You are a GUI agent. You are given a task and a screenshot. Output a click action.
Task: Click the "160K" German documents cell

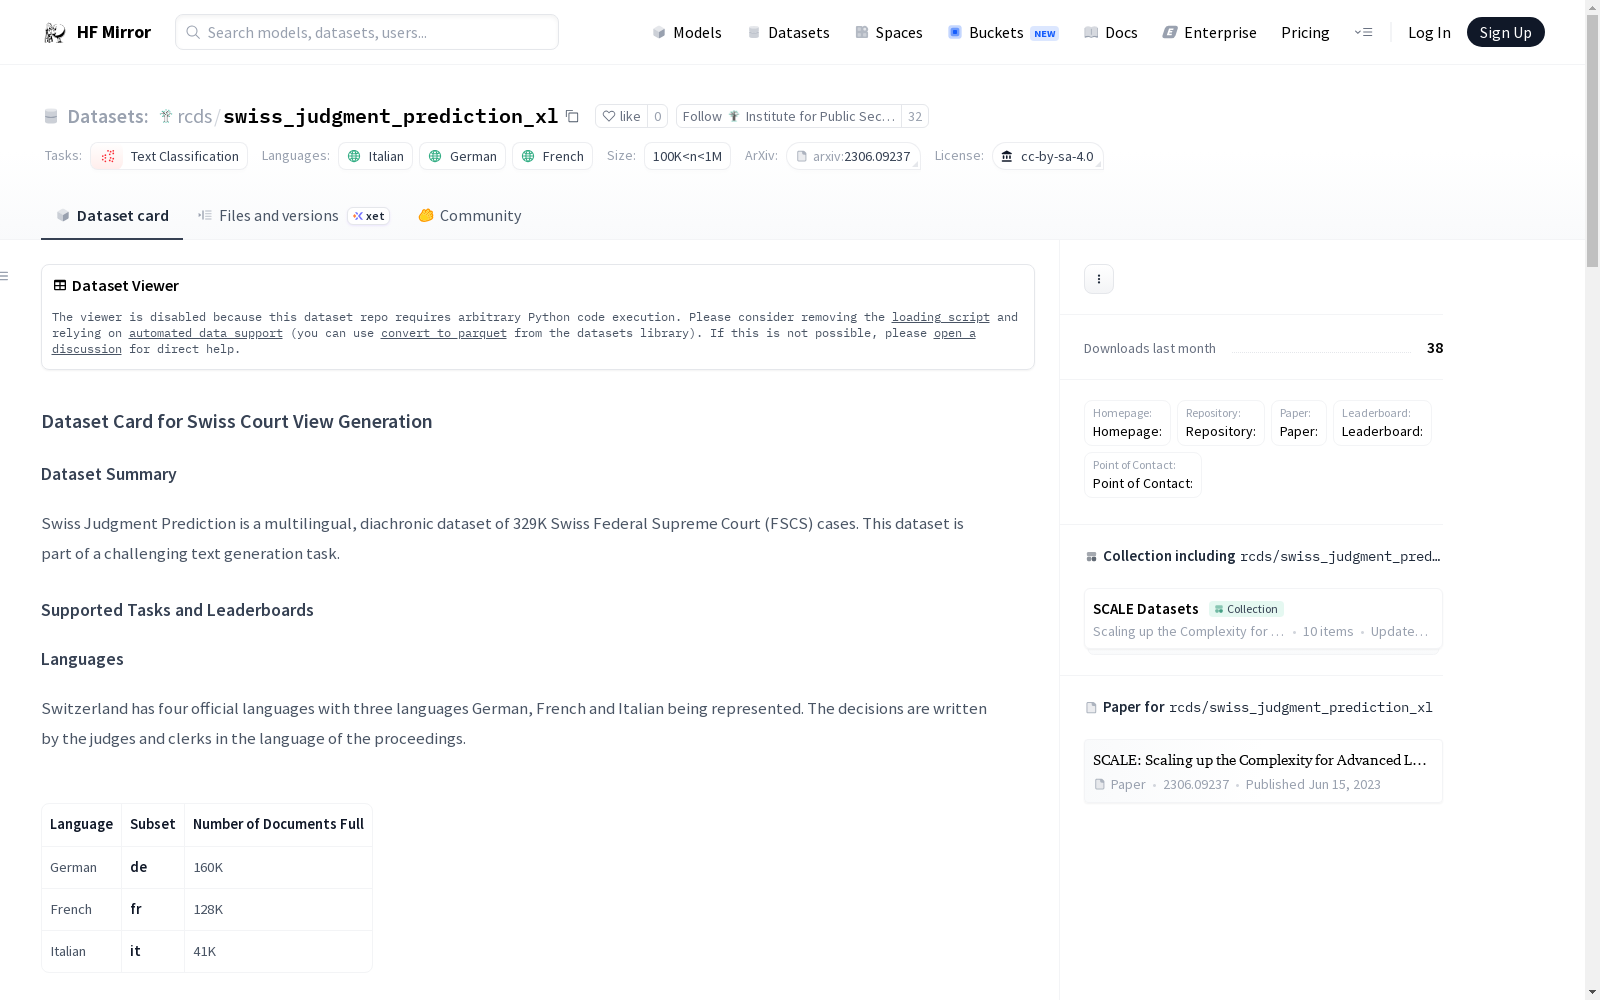278,867
